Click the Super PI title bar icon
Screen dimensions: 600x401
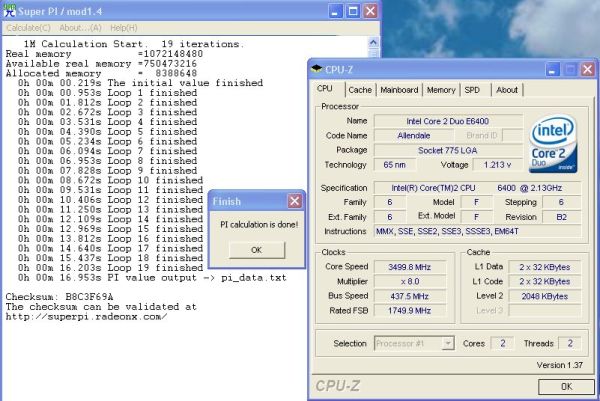click(x=9, y=11)
